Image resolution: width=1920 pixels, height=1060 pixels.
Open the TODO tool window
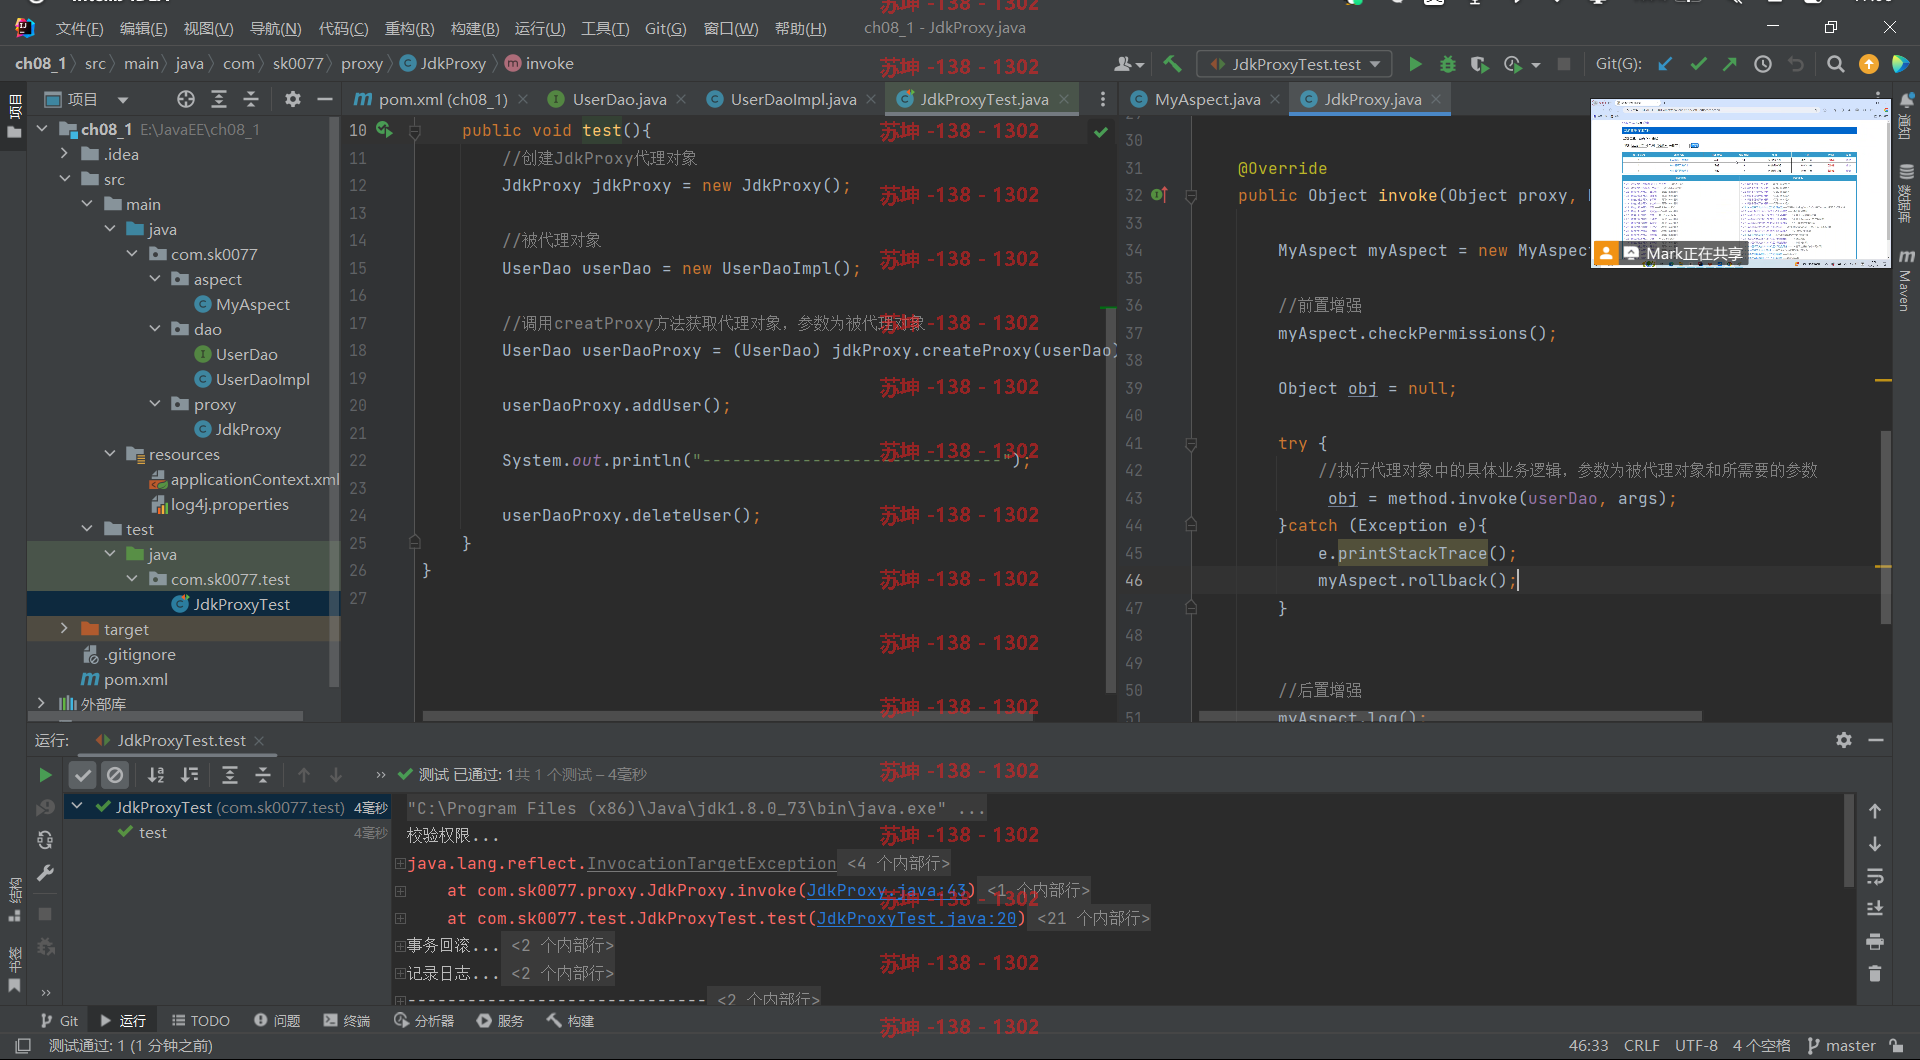coord(200,1021)
